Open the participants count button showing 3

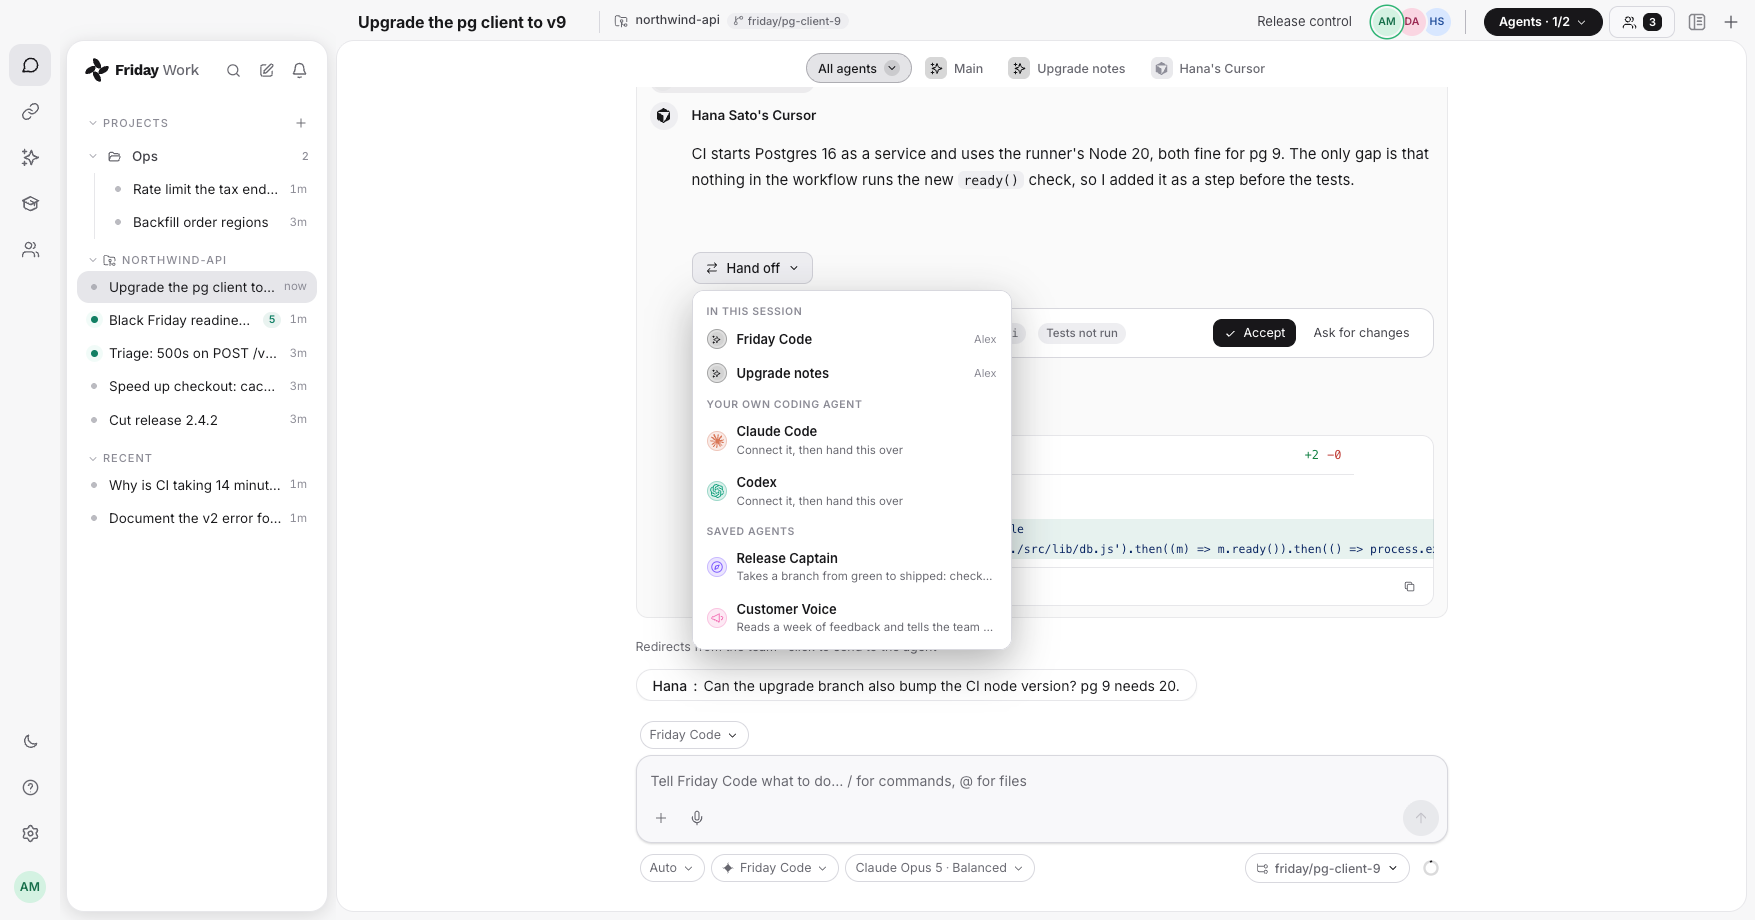point(1641,22)
